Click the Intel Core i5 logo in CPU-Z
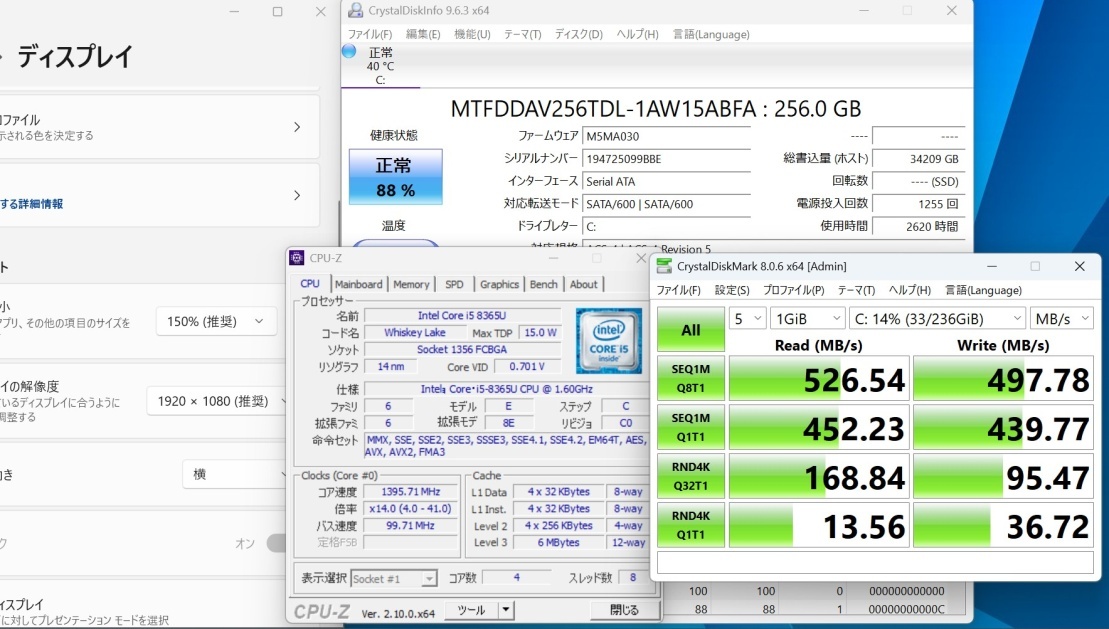Viewport: 1109px width, 629px height. pyautogui.click(x=609, y=340)
